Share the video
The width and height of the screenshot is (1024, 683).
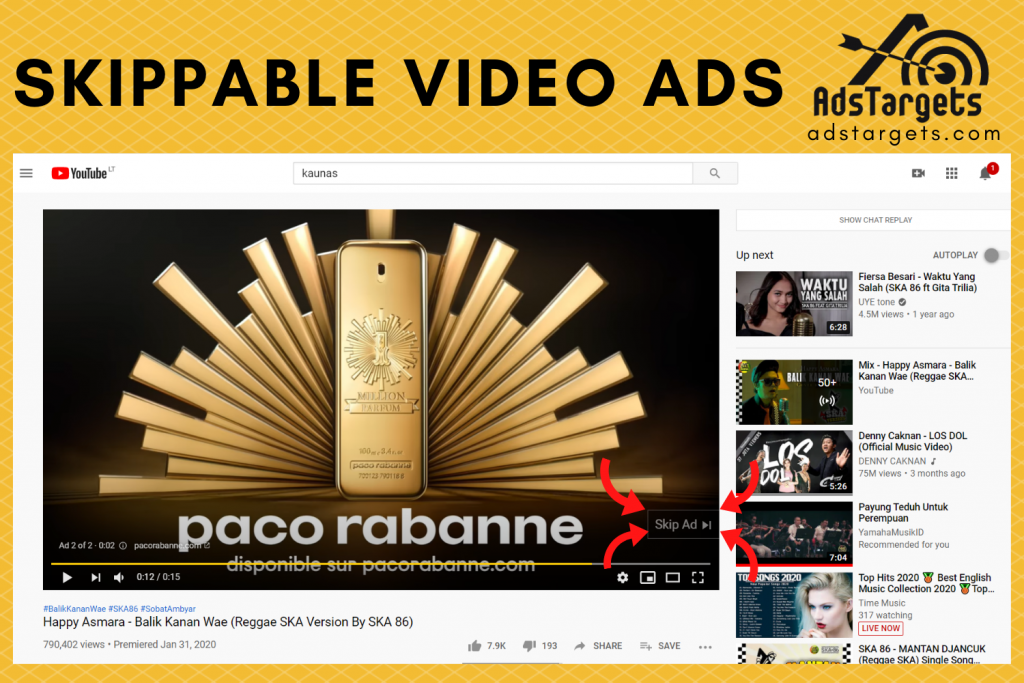tap(598, 646)
